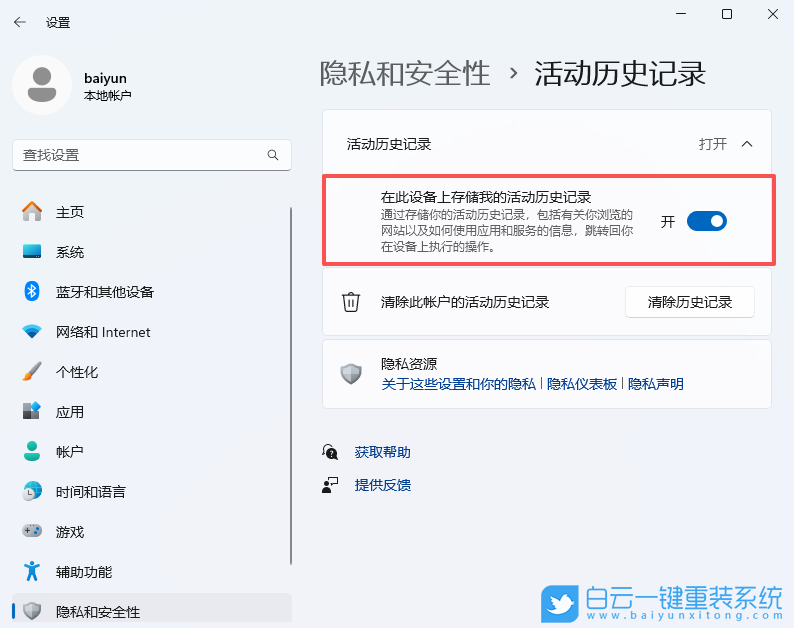Click the 清除此帐户的活动历史记录 label
This screenshot has width=794, height=628.
tap(465, 302)
